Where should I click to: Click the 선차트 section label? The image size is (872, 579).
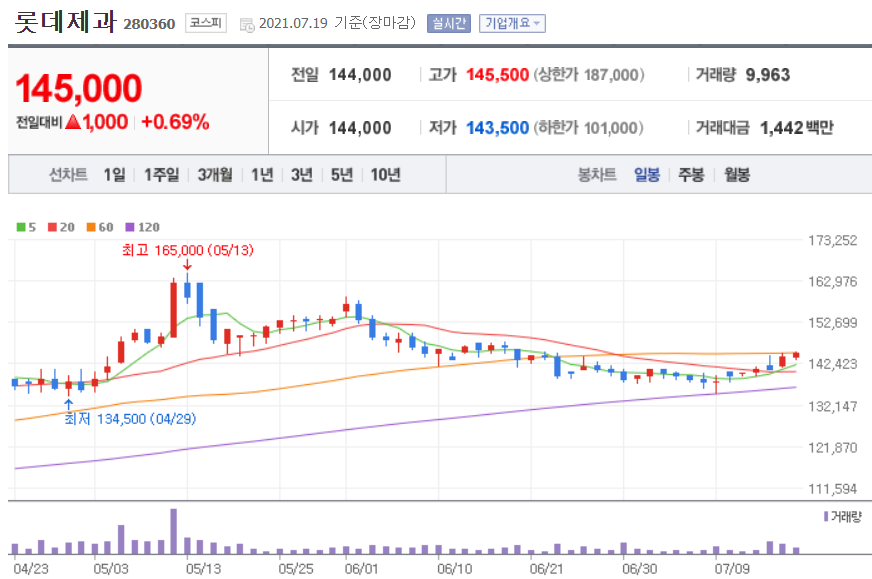pos(68,175)
